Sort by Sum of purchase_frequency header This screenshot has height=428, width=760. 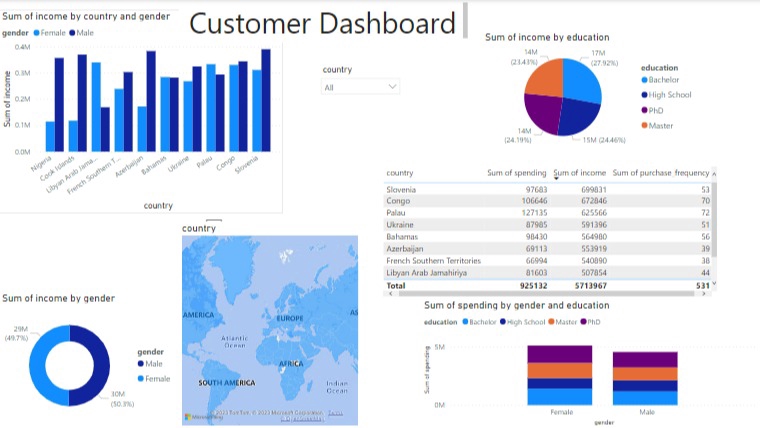[661, 173]
